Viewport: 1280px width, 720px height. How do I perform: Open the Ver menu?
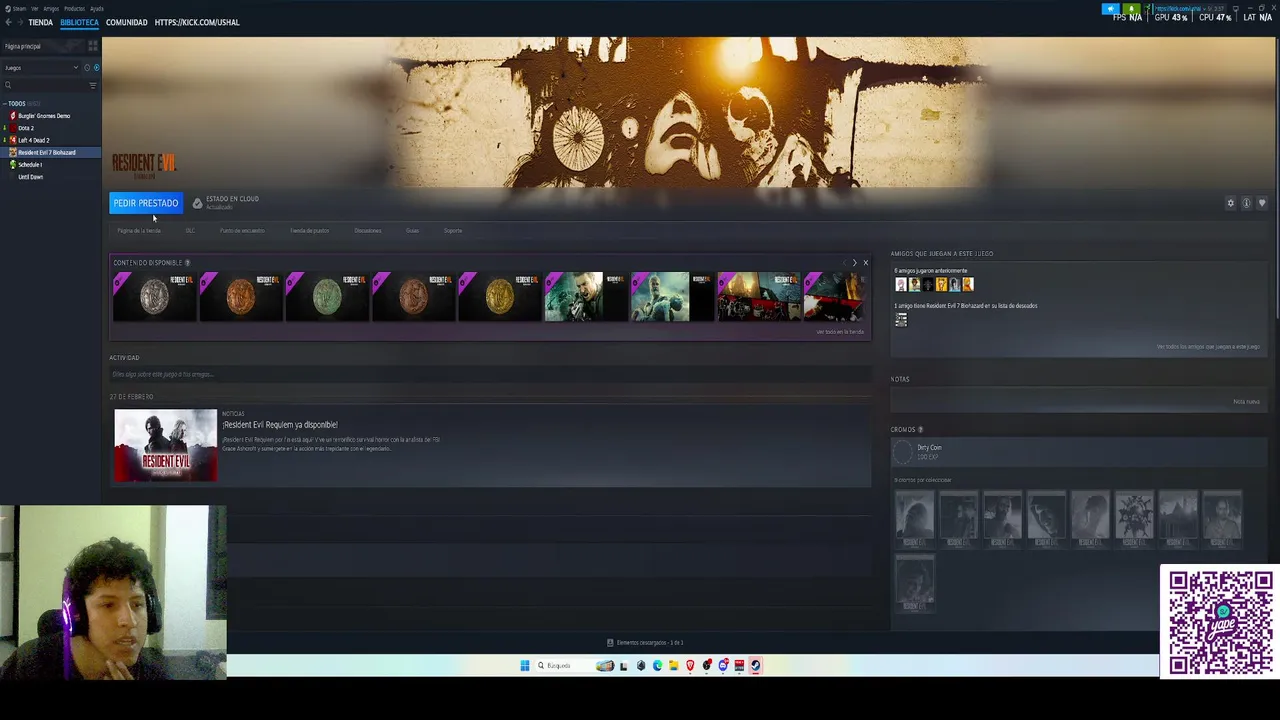click(x=35, y=8)
